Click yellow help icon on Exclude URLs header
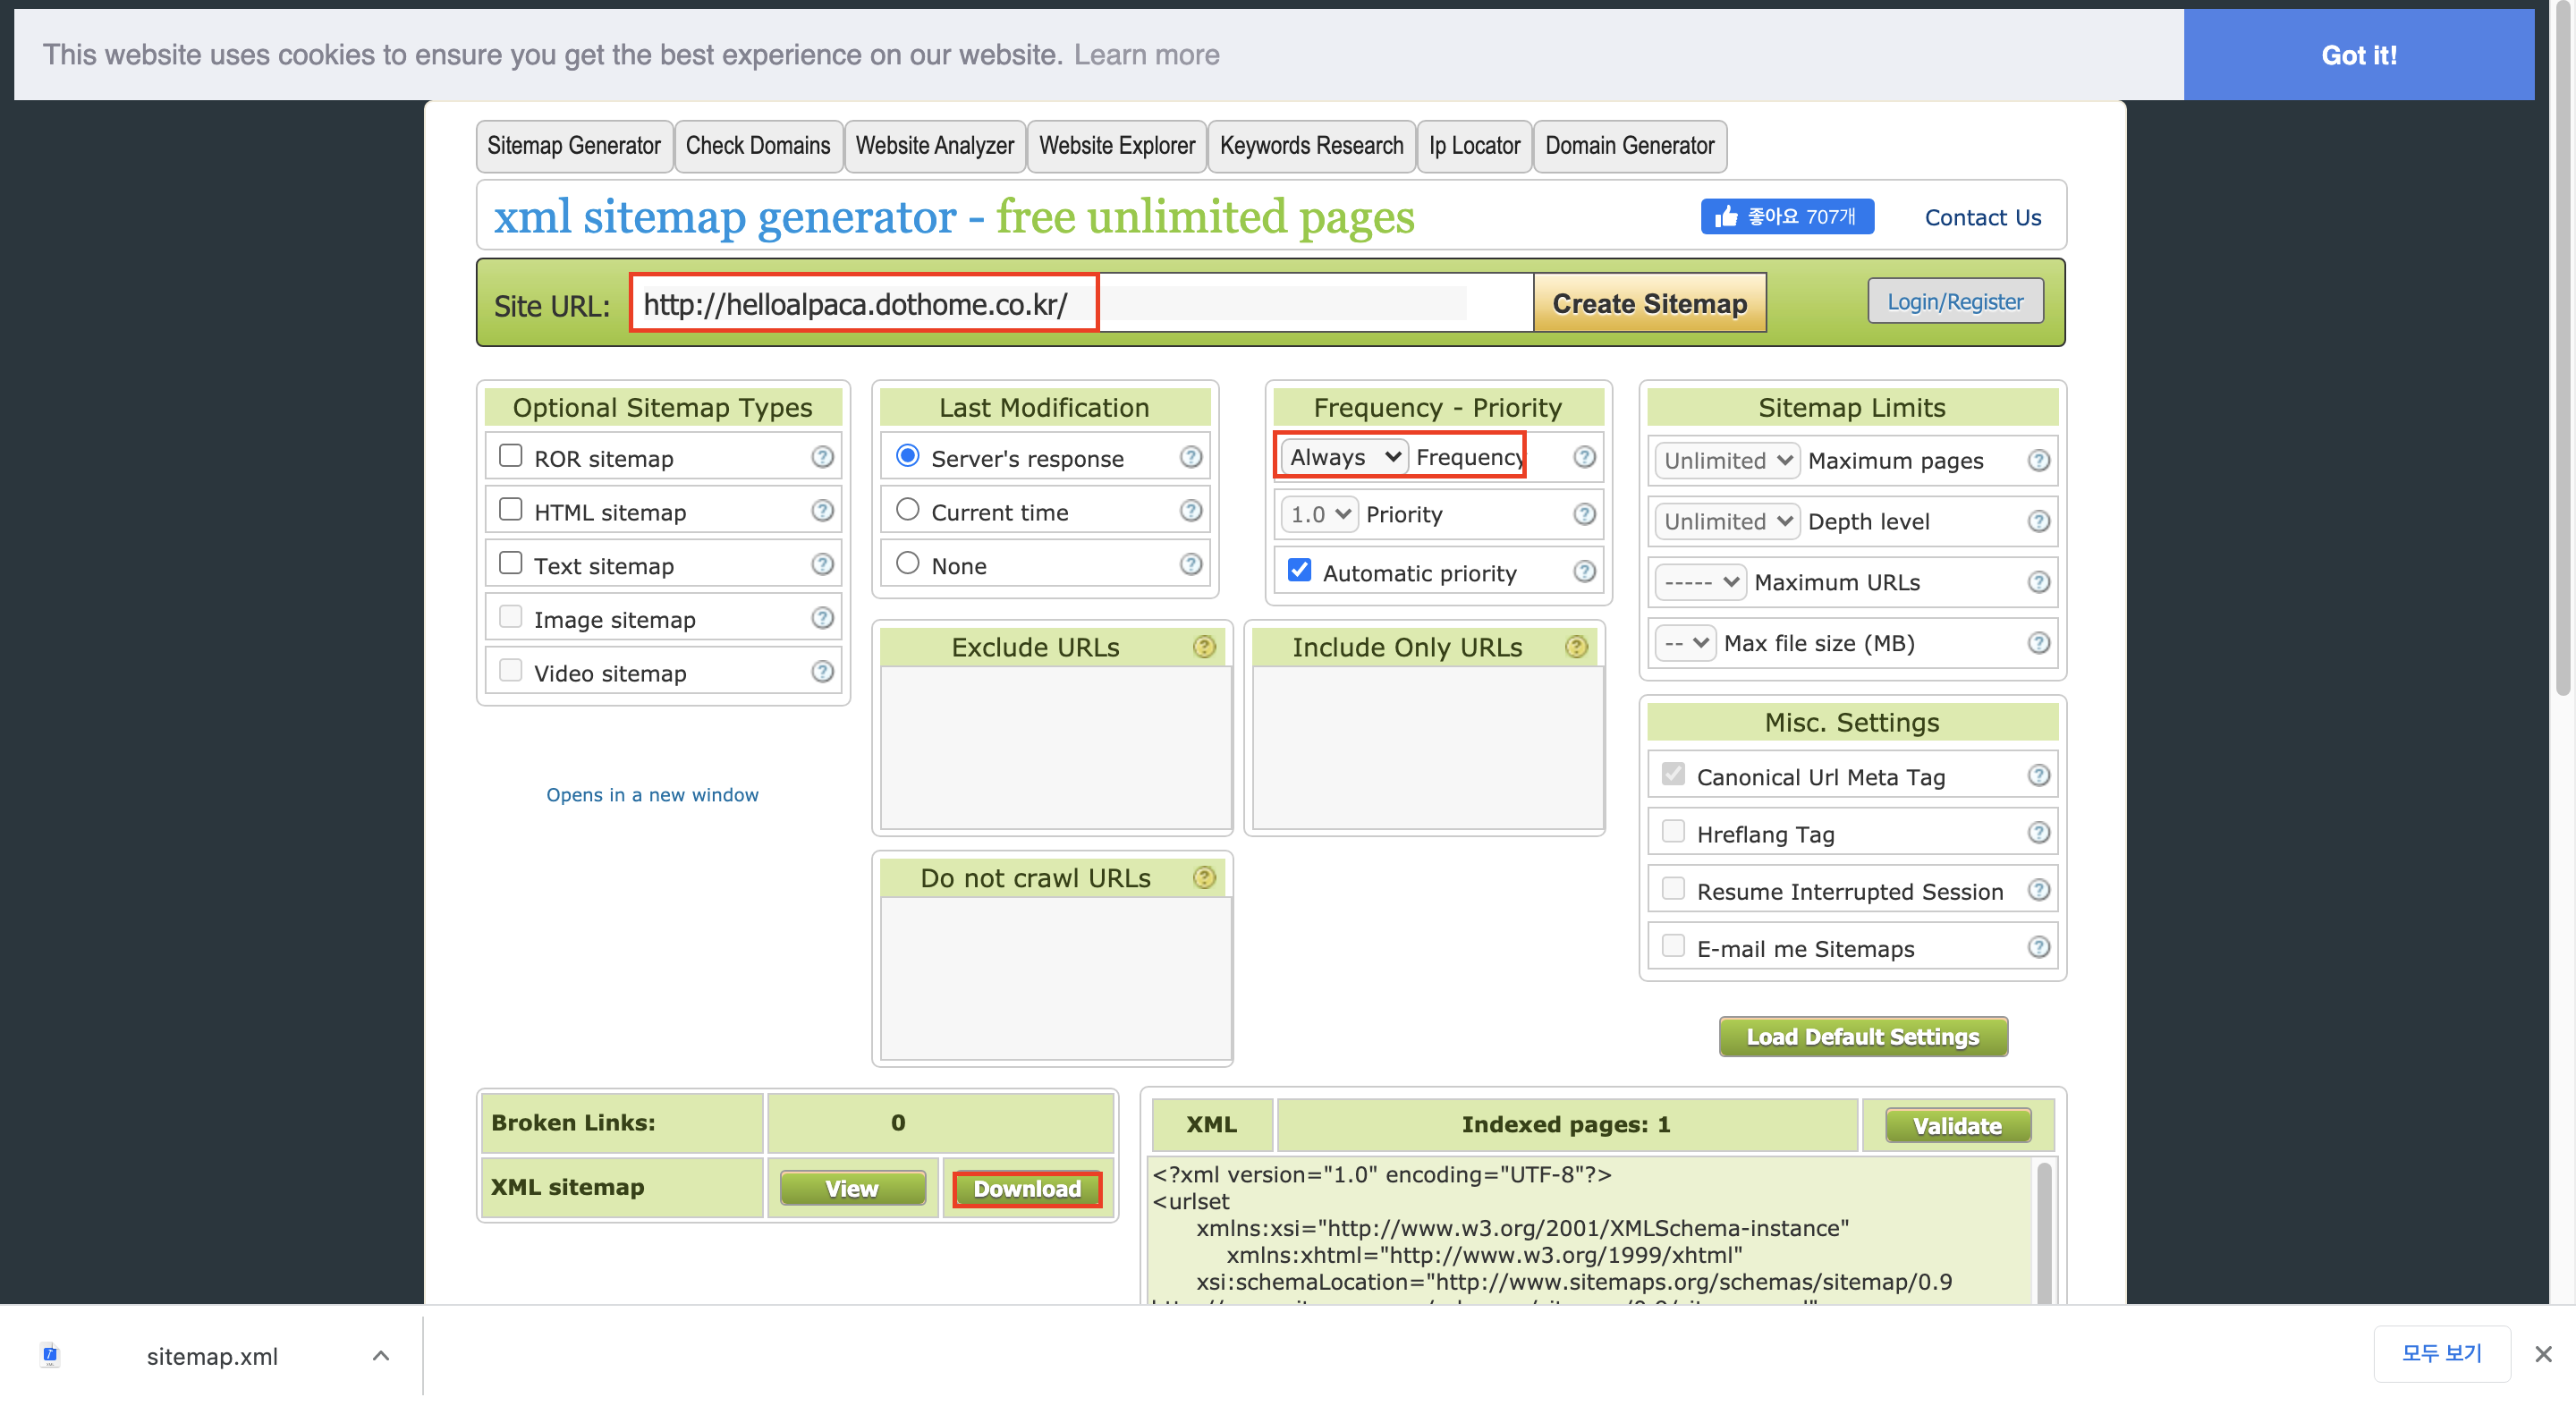Image resolution: width=2576 pixels, height=1406 pixels. pyautogui.click(x=1204, y=647)
